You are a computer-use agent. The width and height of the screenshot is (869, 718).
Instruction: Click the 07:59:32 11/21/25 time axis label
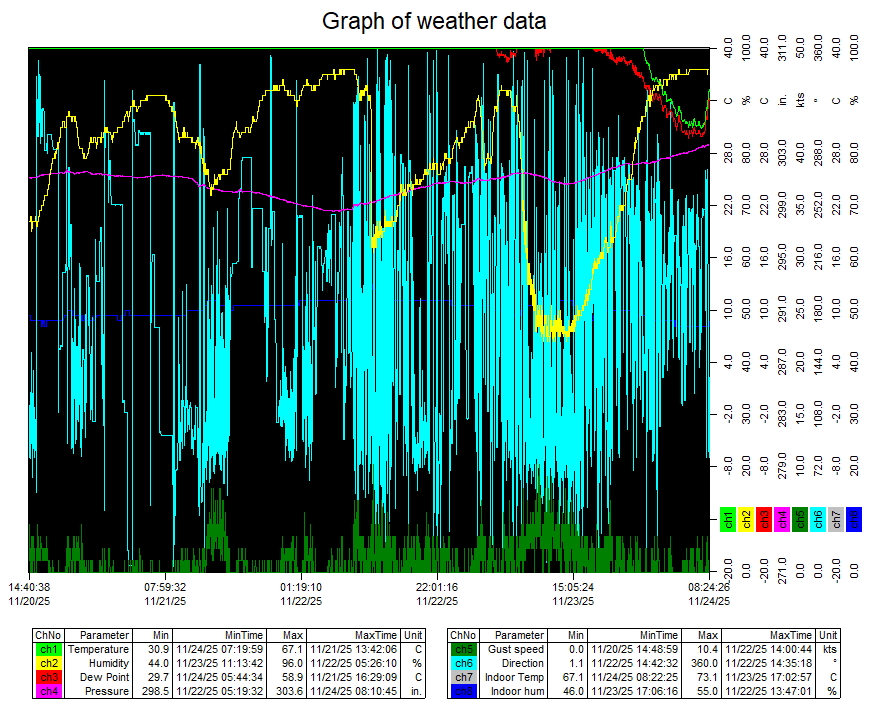(x=165, y=594)
